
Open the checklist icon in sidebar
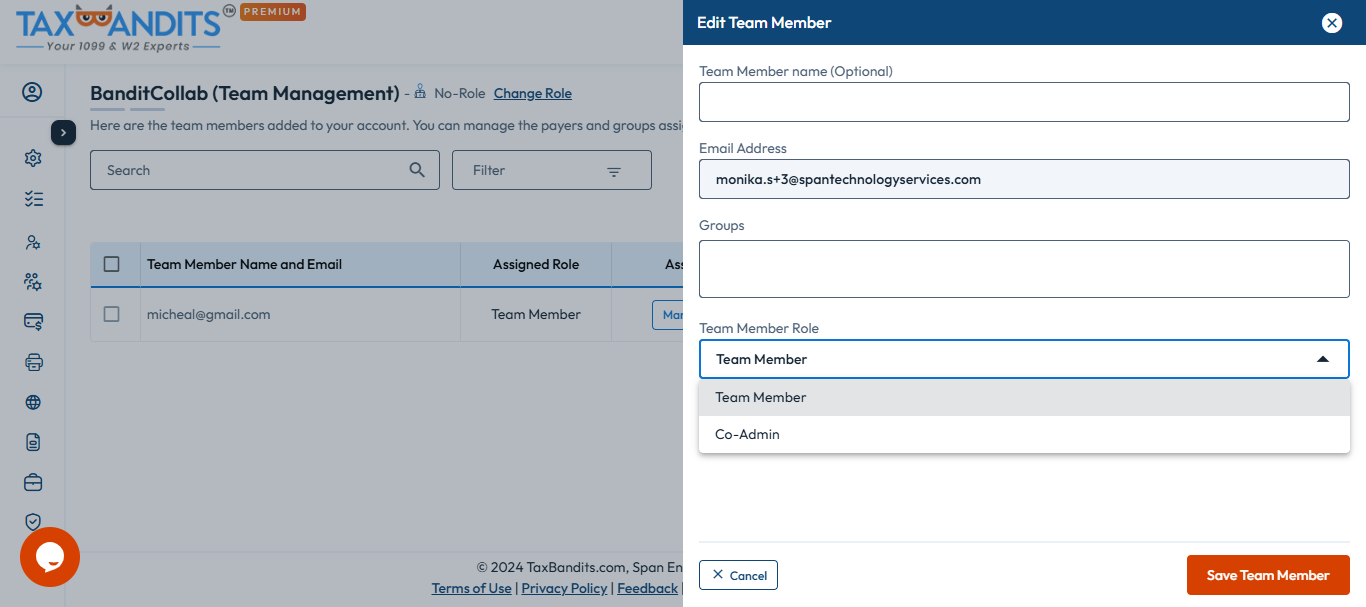coord(33,199)
